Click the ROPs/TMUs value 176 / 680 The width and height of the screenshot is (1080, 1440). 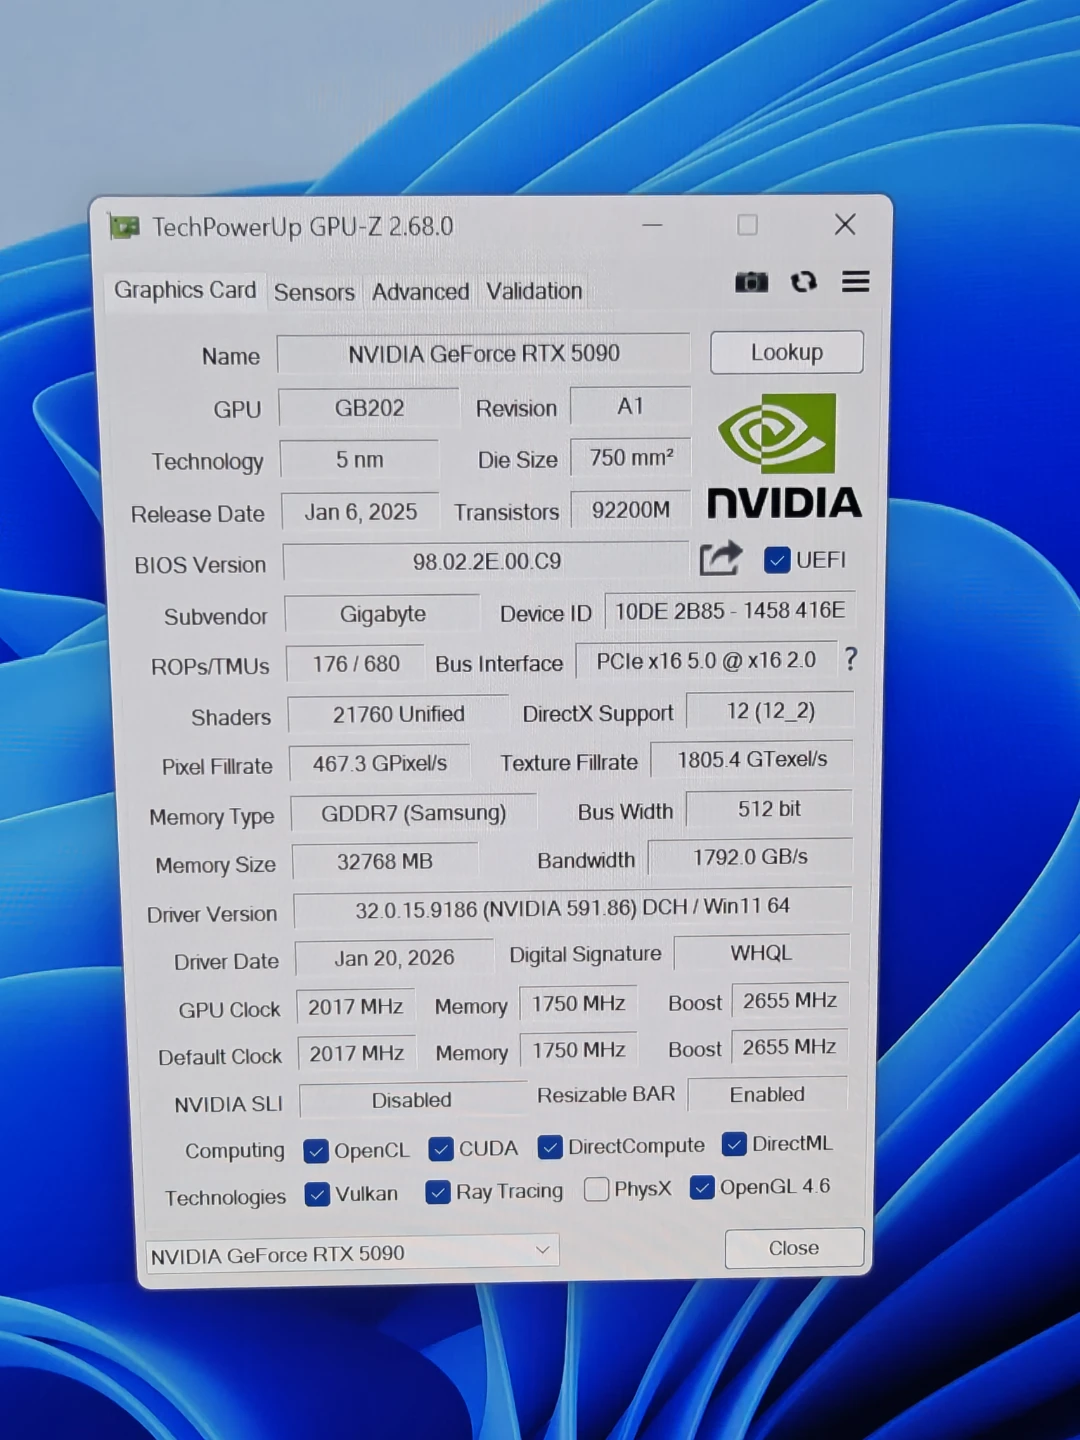(x=356, y=664)
